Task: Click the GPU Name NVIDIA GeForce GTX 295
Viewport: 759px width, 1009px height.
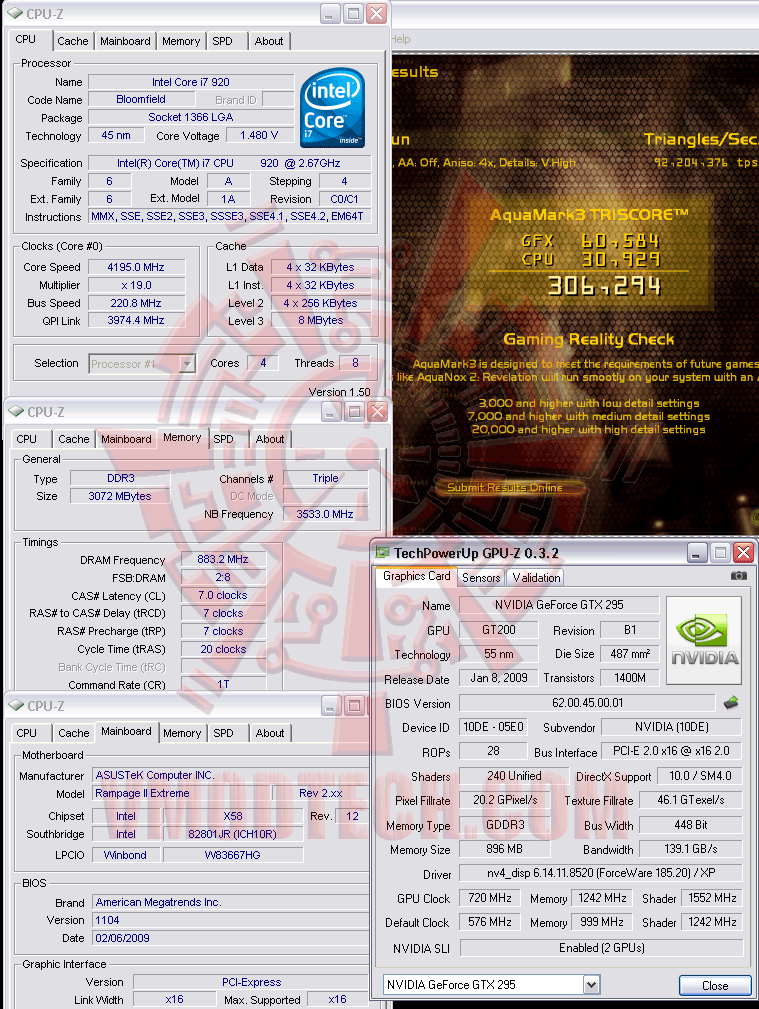Action: click(559, 604)
